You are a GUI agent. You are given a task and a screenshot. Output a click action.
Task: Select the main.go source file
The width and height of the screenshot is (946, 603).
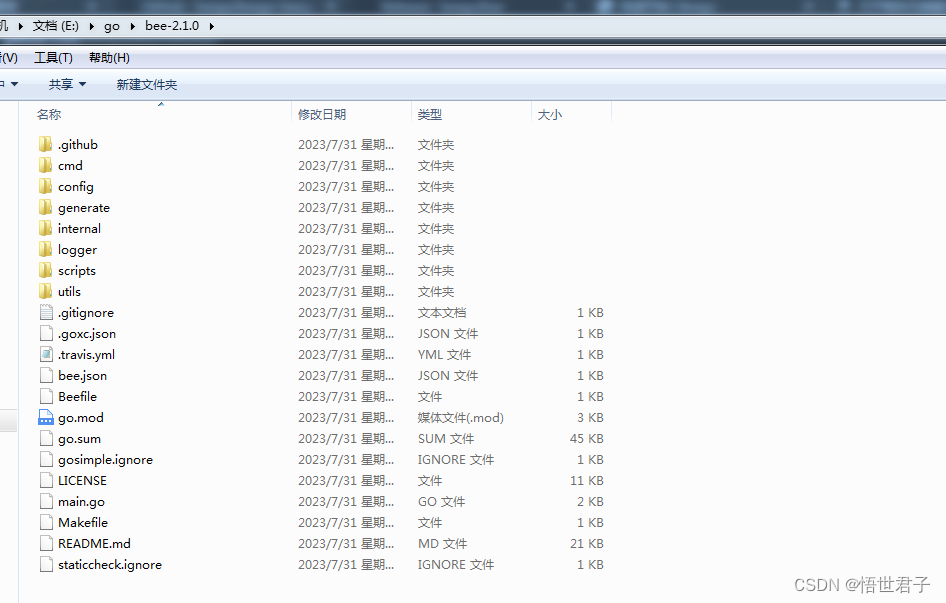[78, 501]
